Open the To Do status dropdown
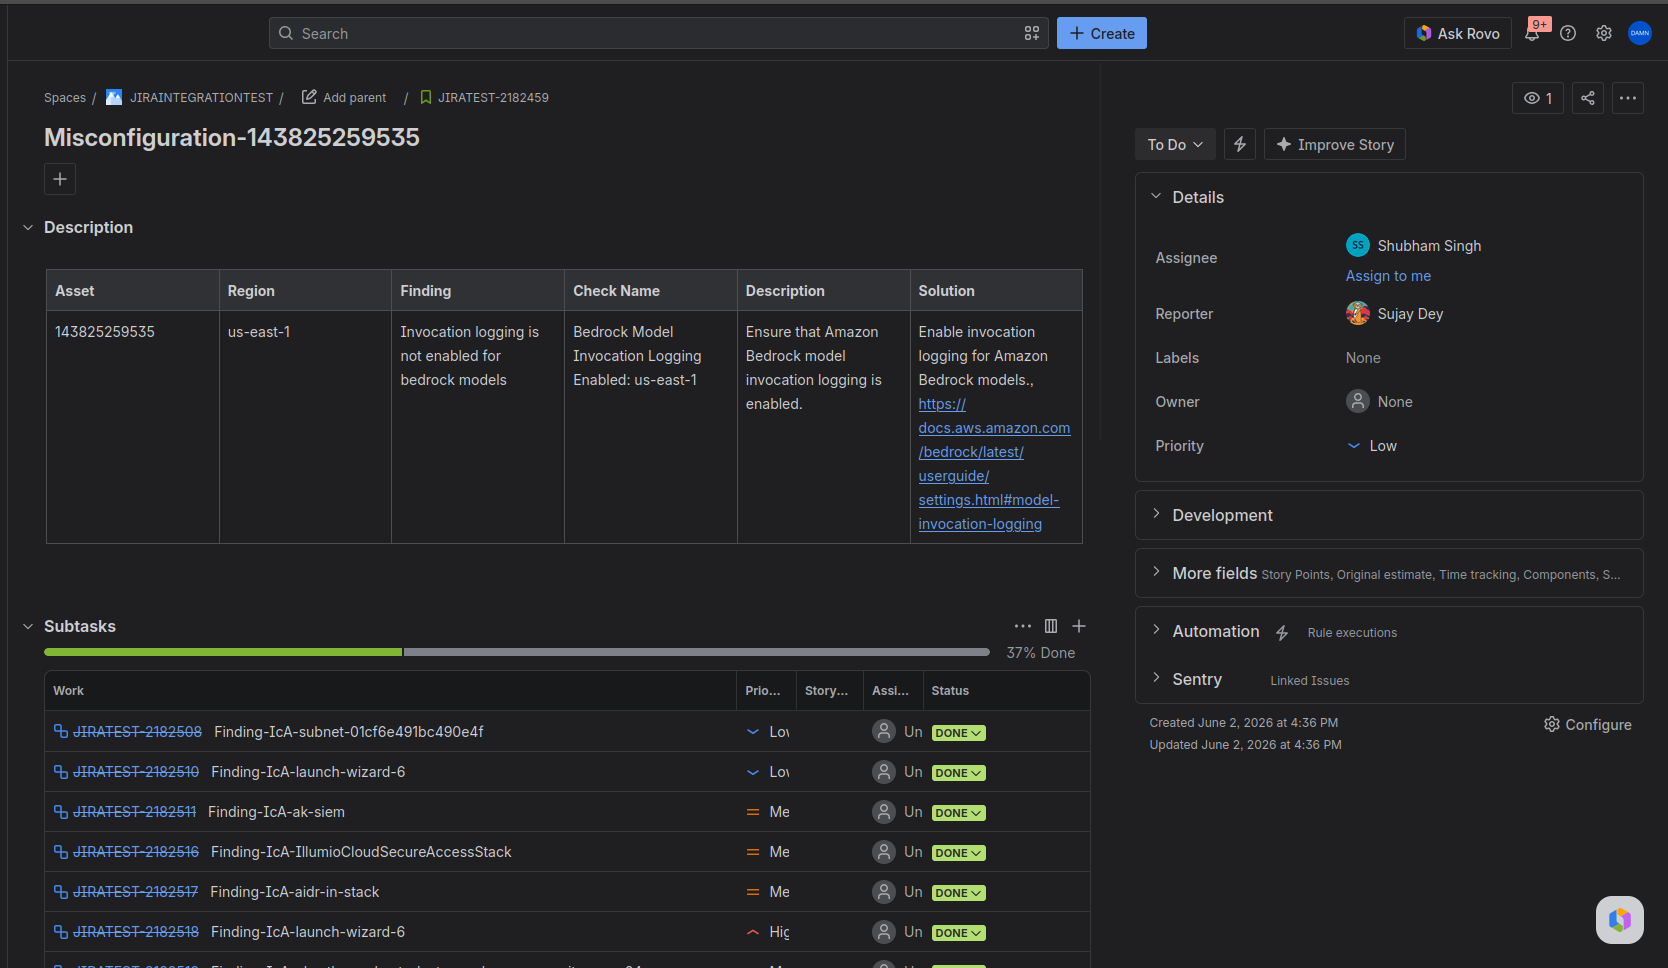This screenshot has height=968, width=1668. click(1175, 144)
